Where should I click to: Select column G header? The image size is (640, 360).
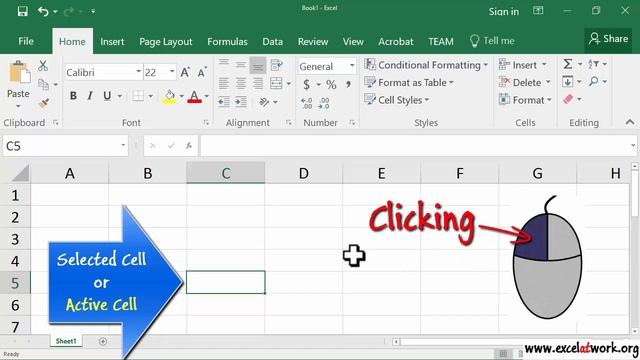pos(538,173)
